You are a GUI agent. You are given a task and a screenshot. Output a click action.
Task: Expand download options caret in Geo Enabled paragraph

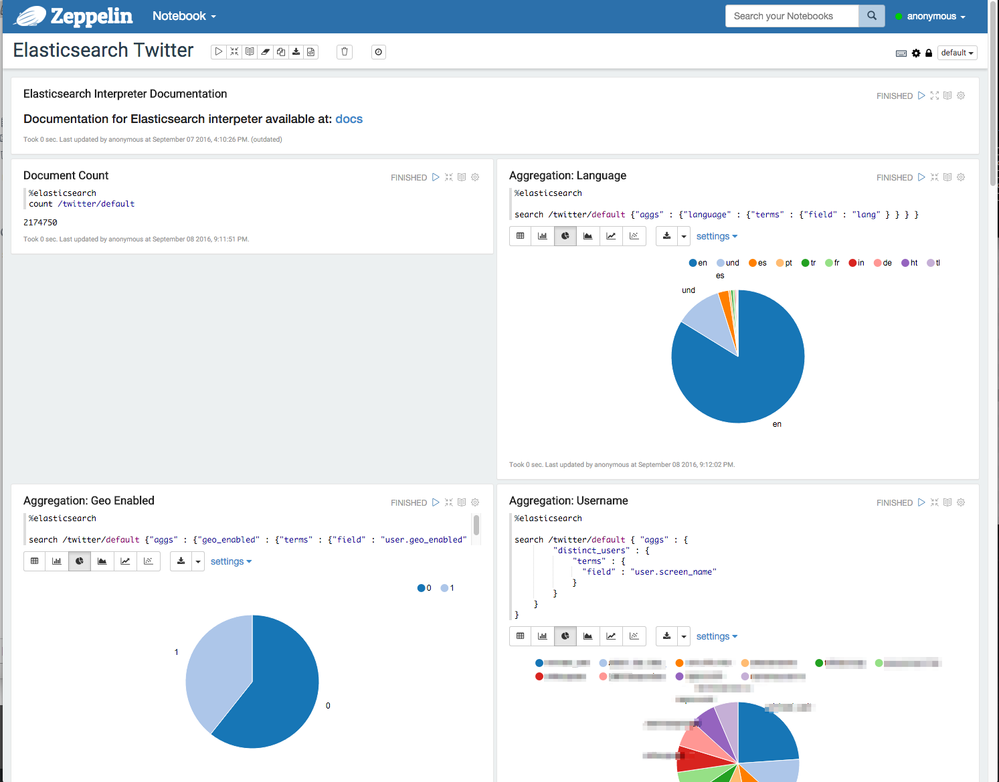[x=198, y=561]
